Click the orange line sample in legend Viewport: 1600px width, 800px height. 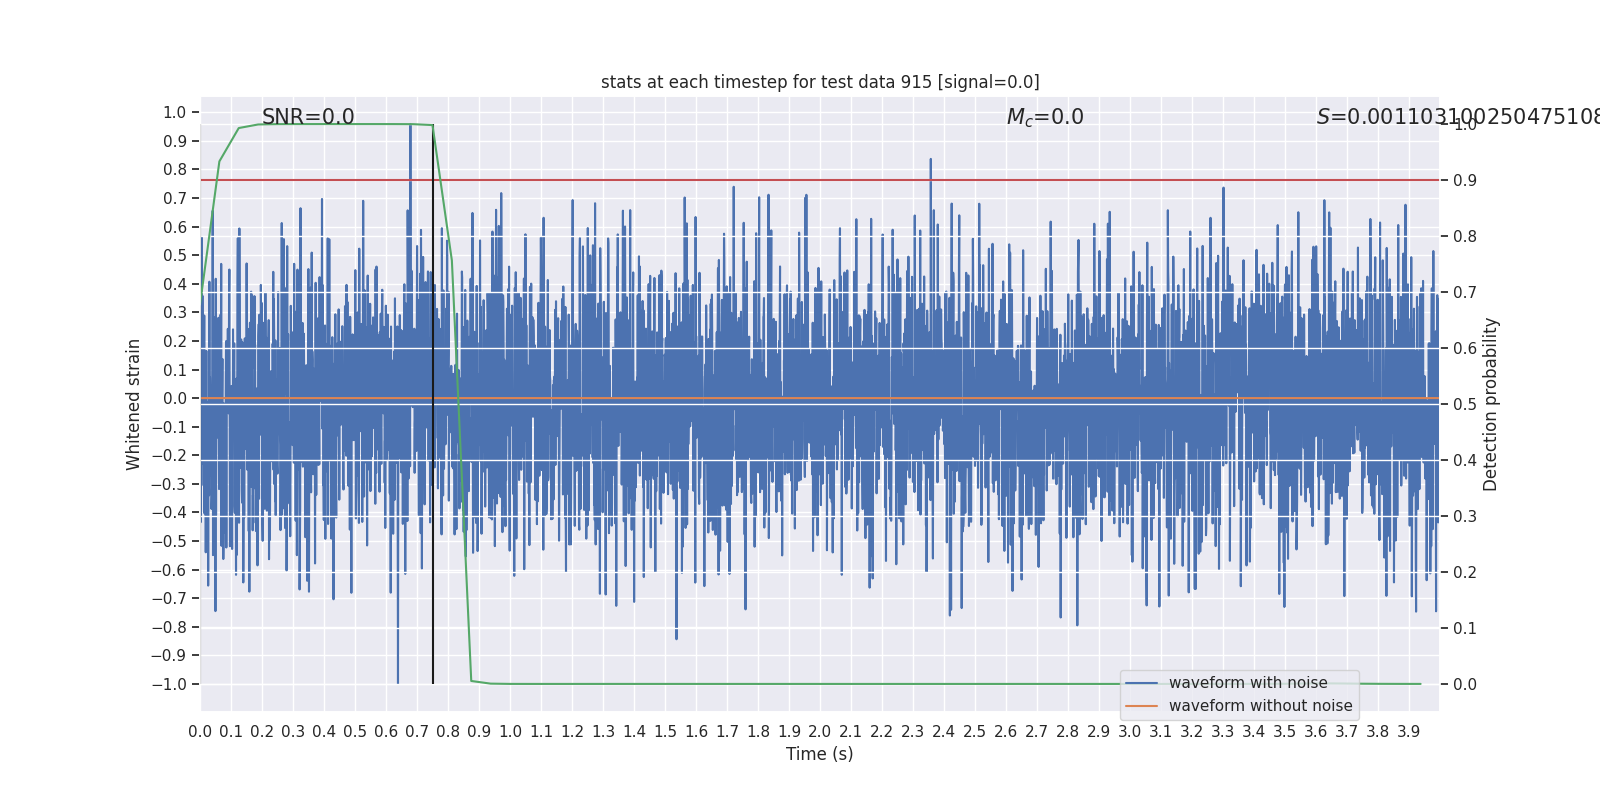click(1141, 706)
